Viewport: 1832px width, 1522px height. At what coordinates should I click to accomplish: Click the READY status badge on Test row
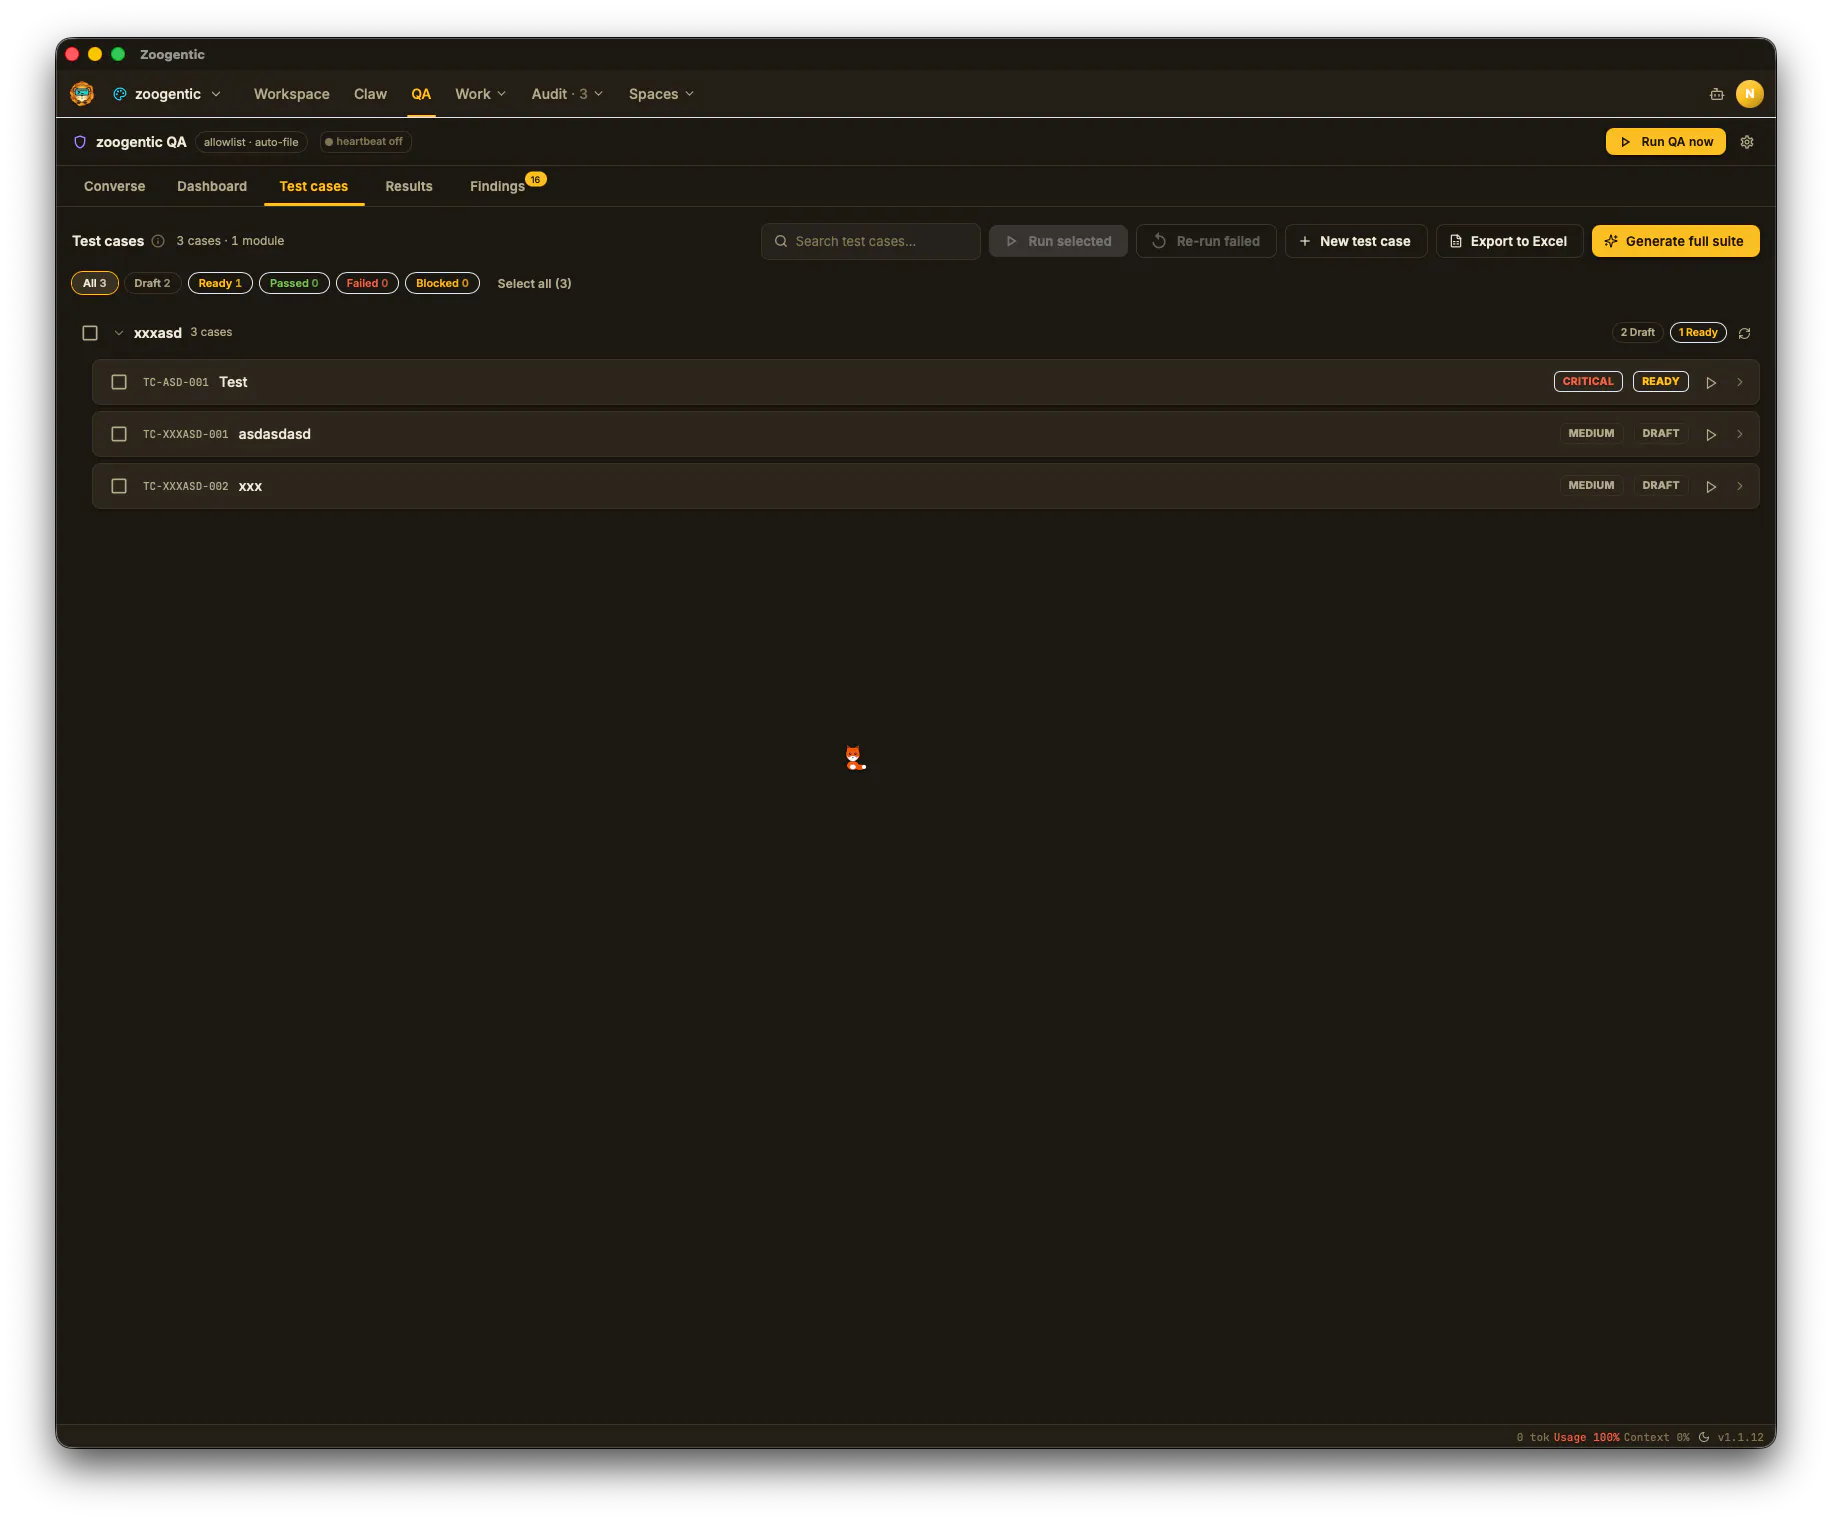pos(1660,382)
